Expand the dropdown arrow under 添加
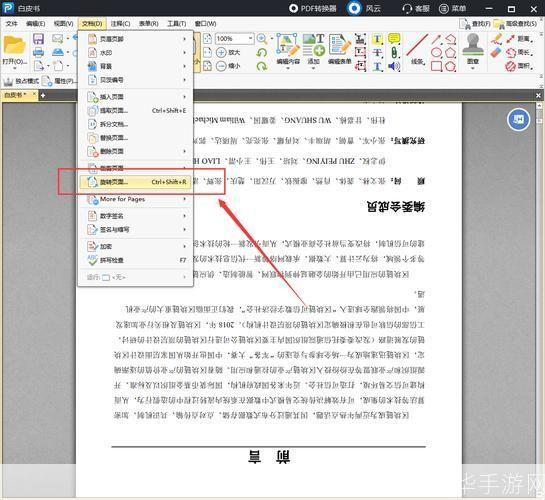The image size is (545, 500). point(313,68)
